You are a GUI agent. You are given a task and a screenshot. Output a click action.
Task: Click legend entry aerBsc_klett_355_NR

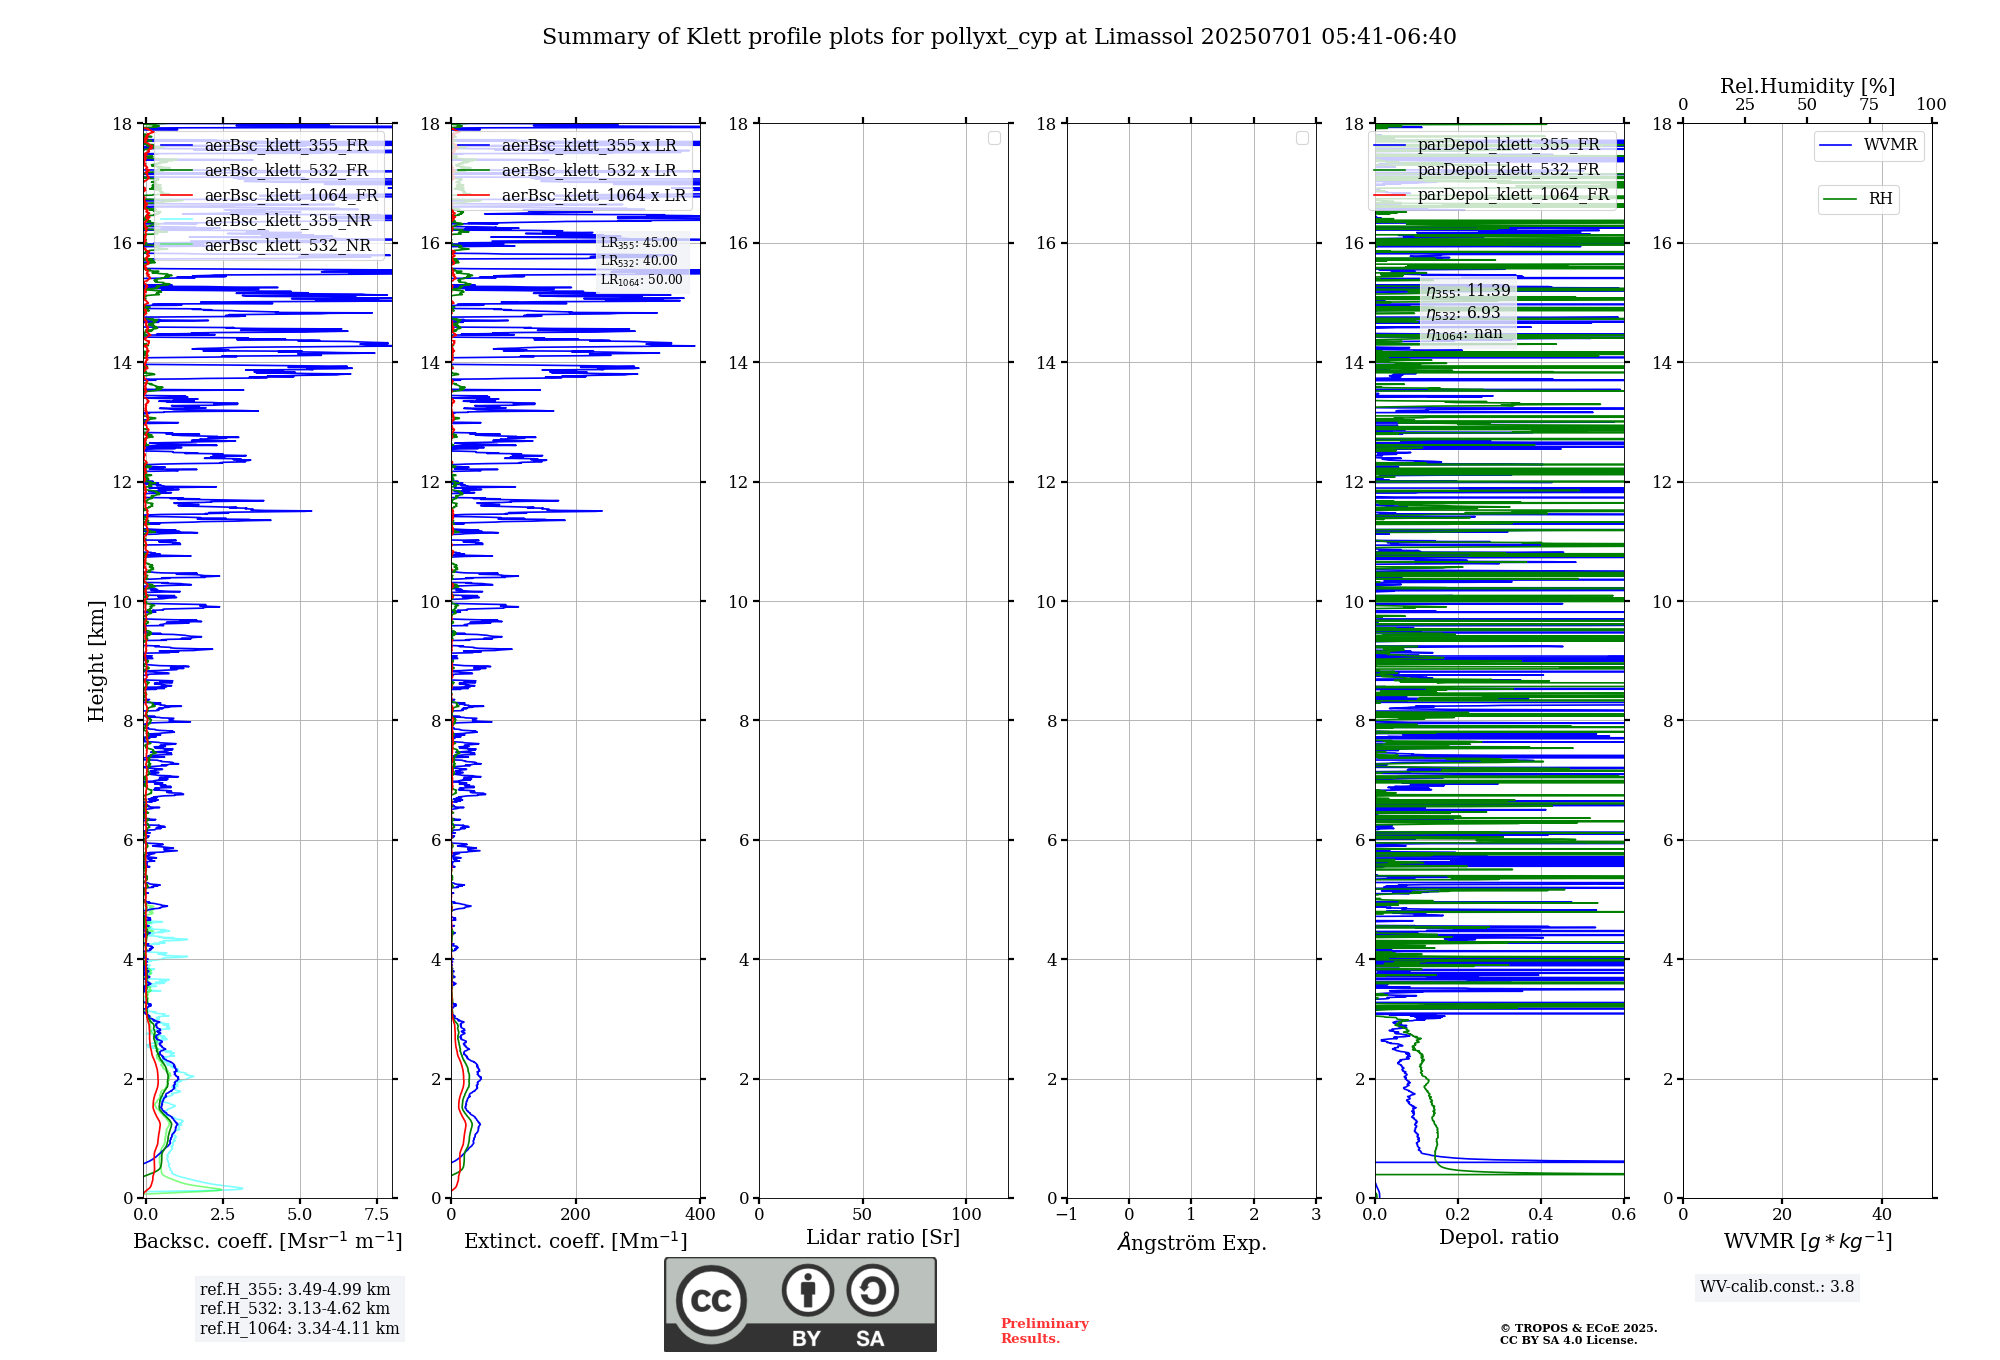(x=266, y=220)
